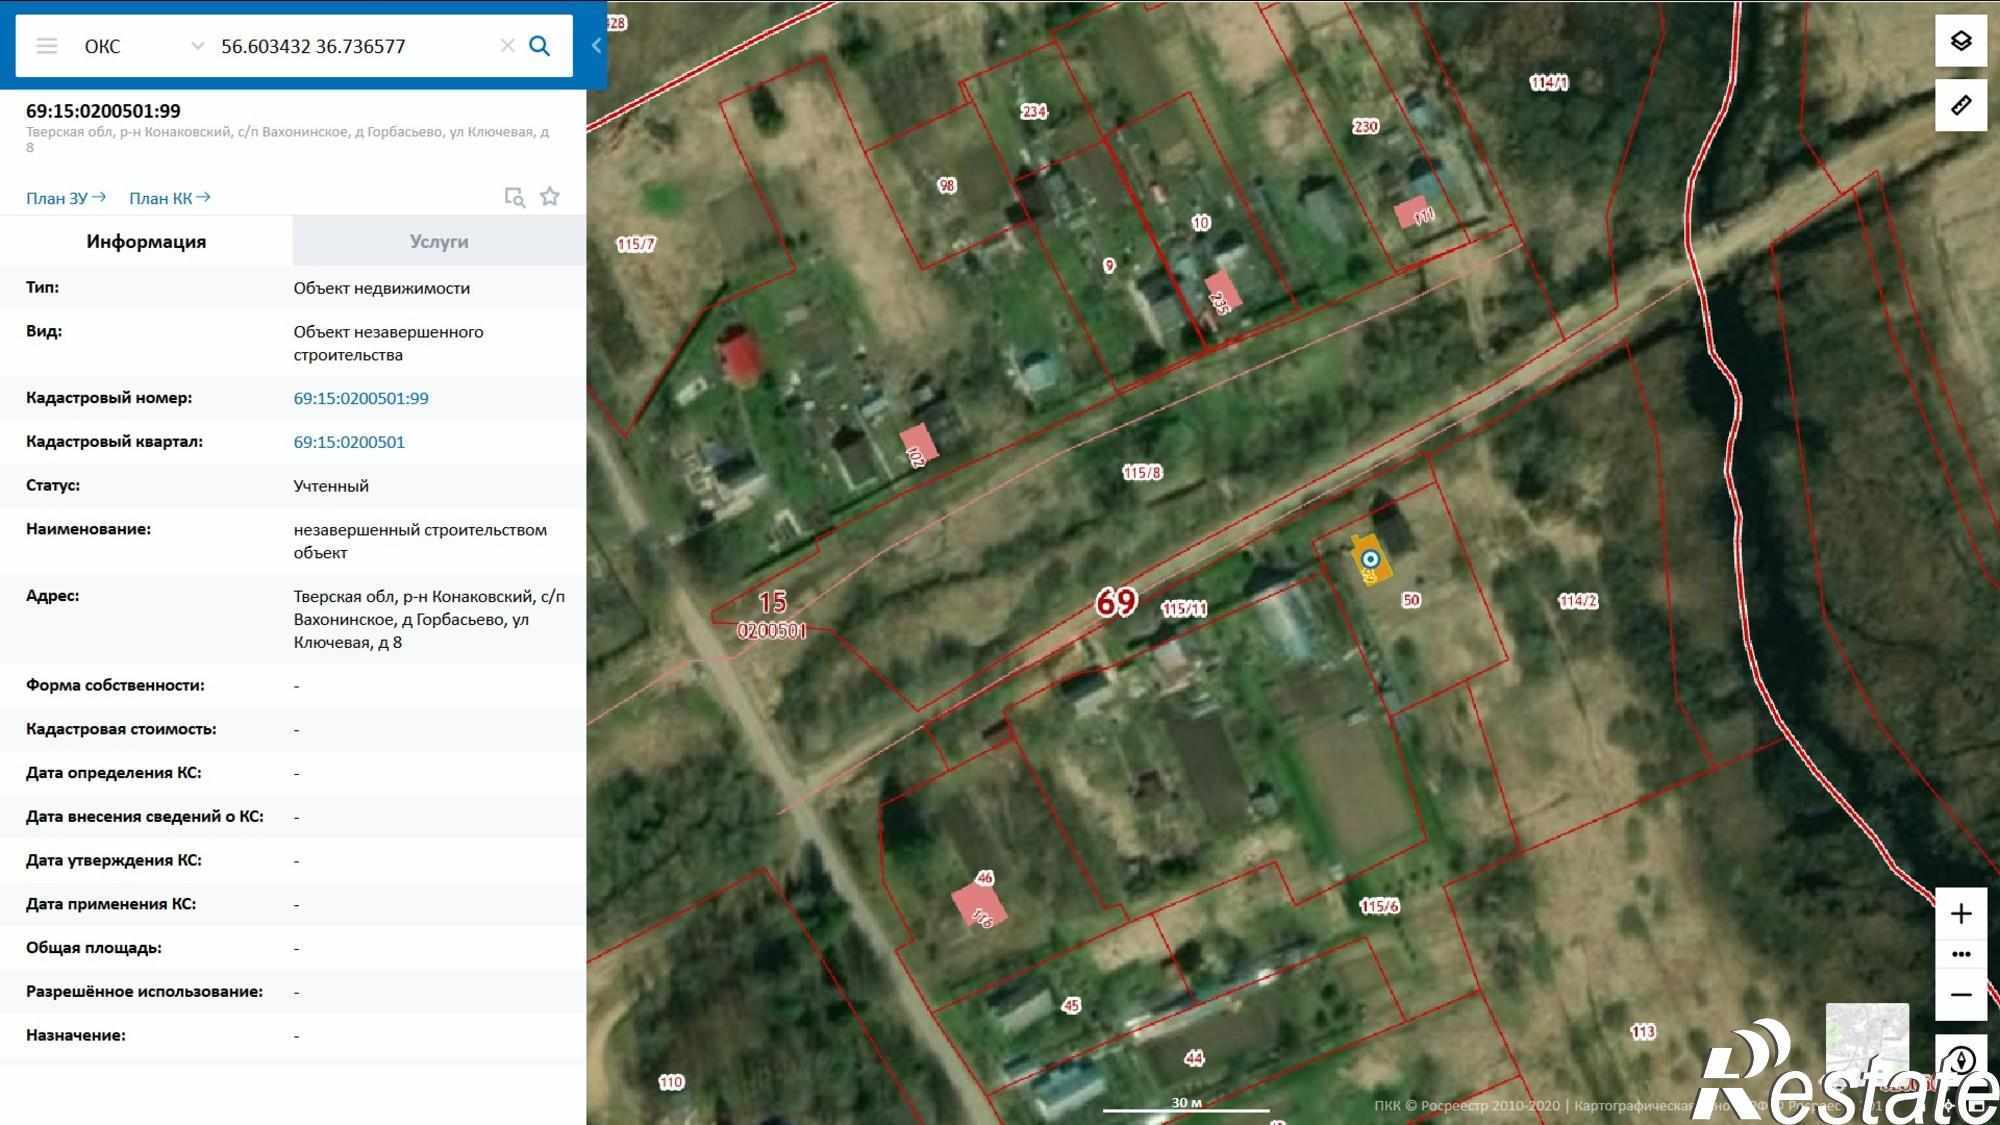Click the zoom-to-object icon
Viewport: 2000px width, 1125px height.
tap(514, 197)
